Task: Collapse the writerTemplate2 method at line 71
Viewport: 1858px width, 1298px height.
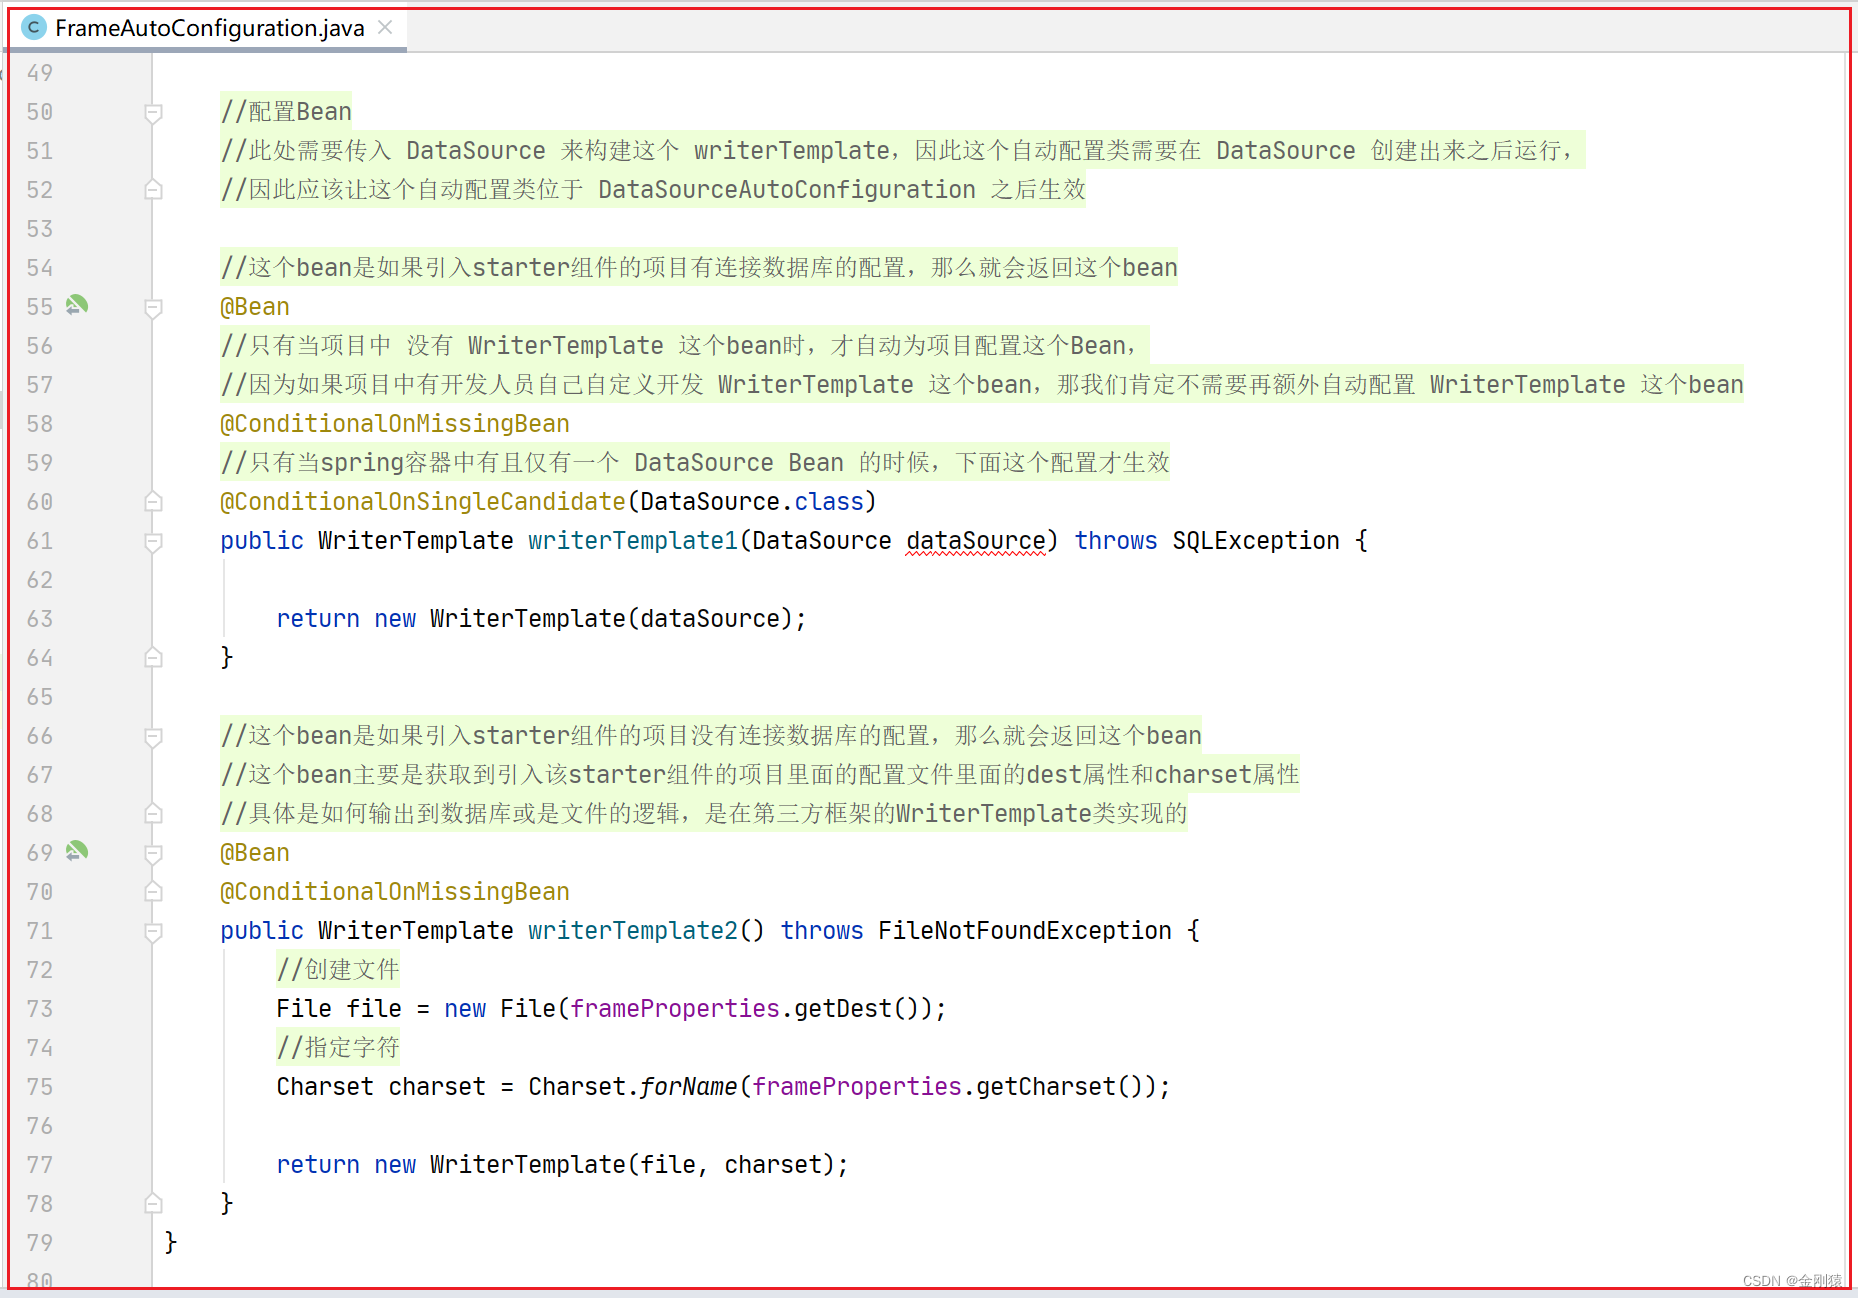Action: point(153,931)
